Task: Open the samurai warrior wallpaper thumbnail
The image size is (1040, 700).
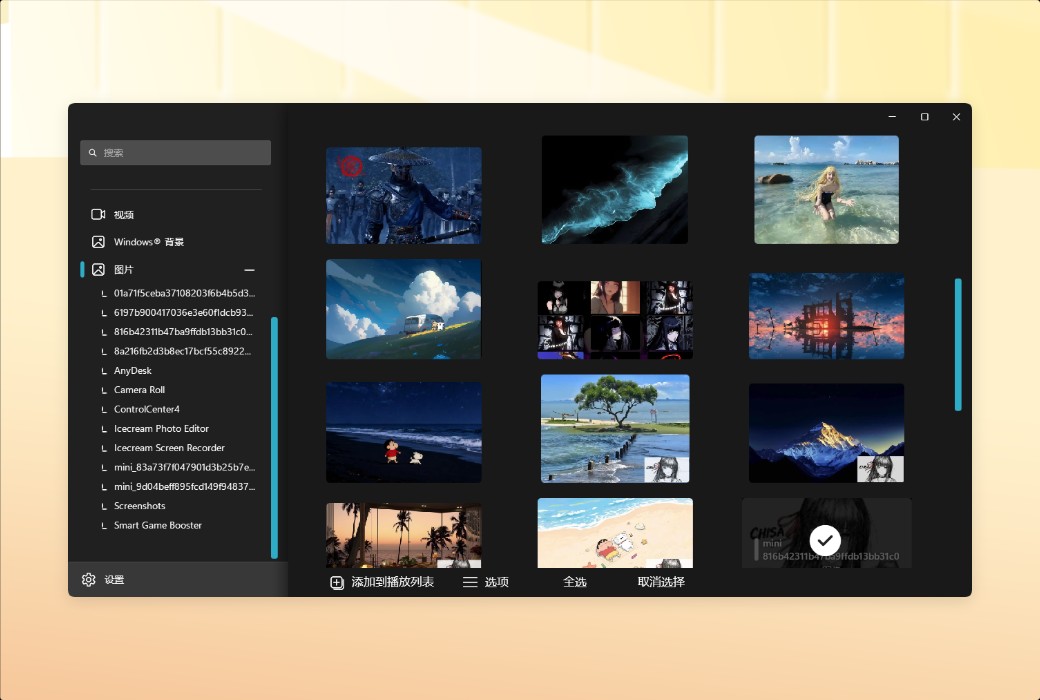Action: 403,194
